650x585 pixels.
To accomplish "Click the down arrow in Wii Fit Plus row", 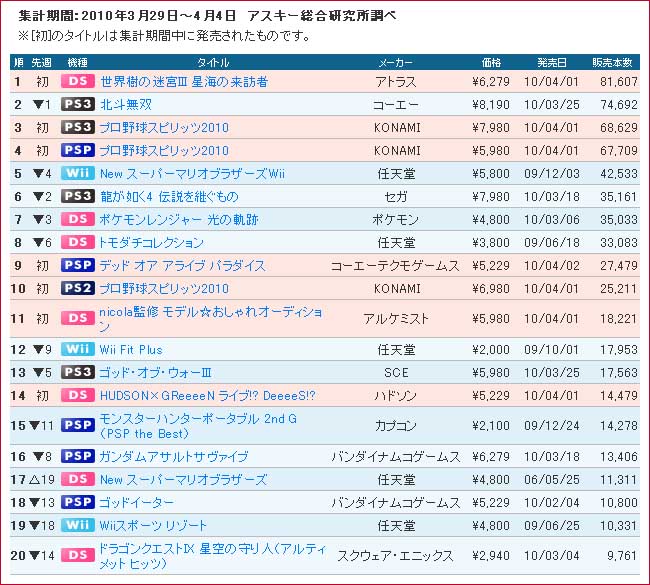I will point(38,350).
